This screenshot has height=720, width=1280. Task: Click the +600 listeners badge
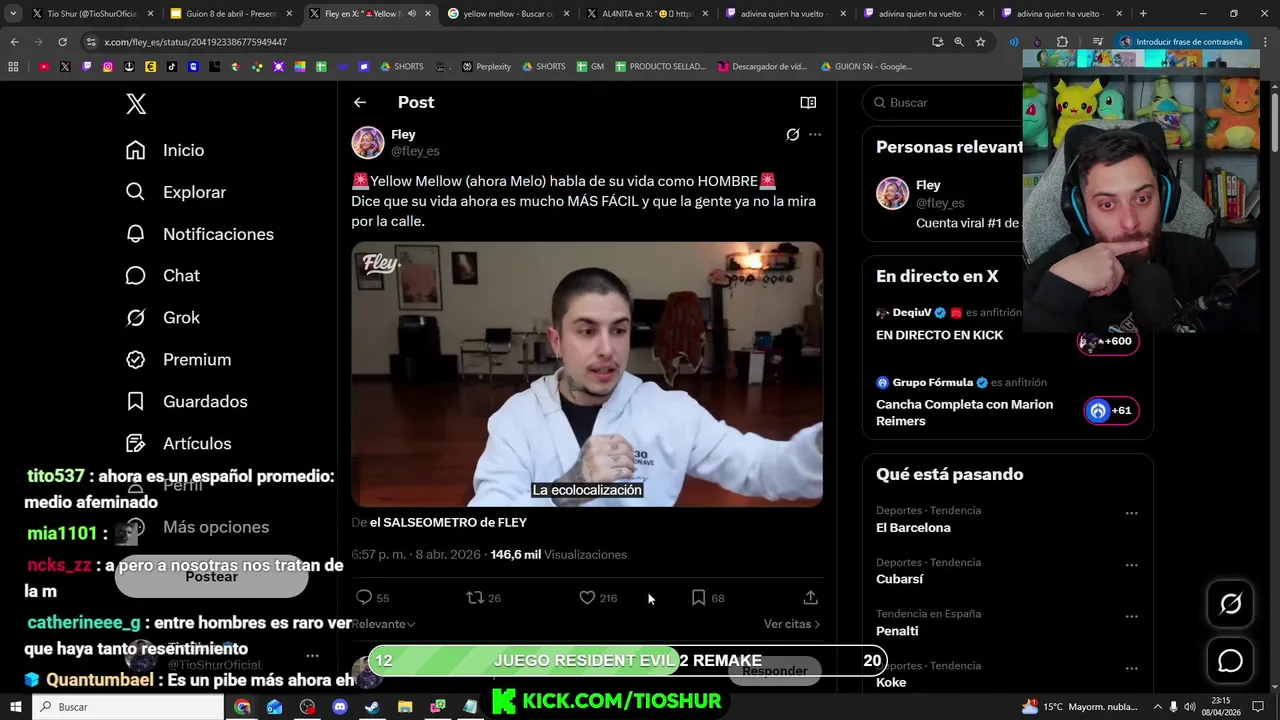(x=1107, y=341)
